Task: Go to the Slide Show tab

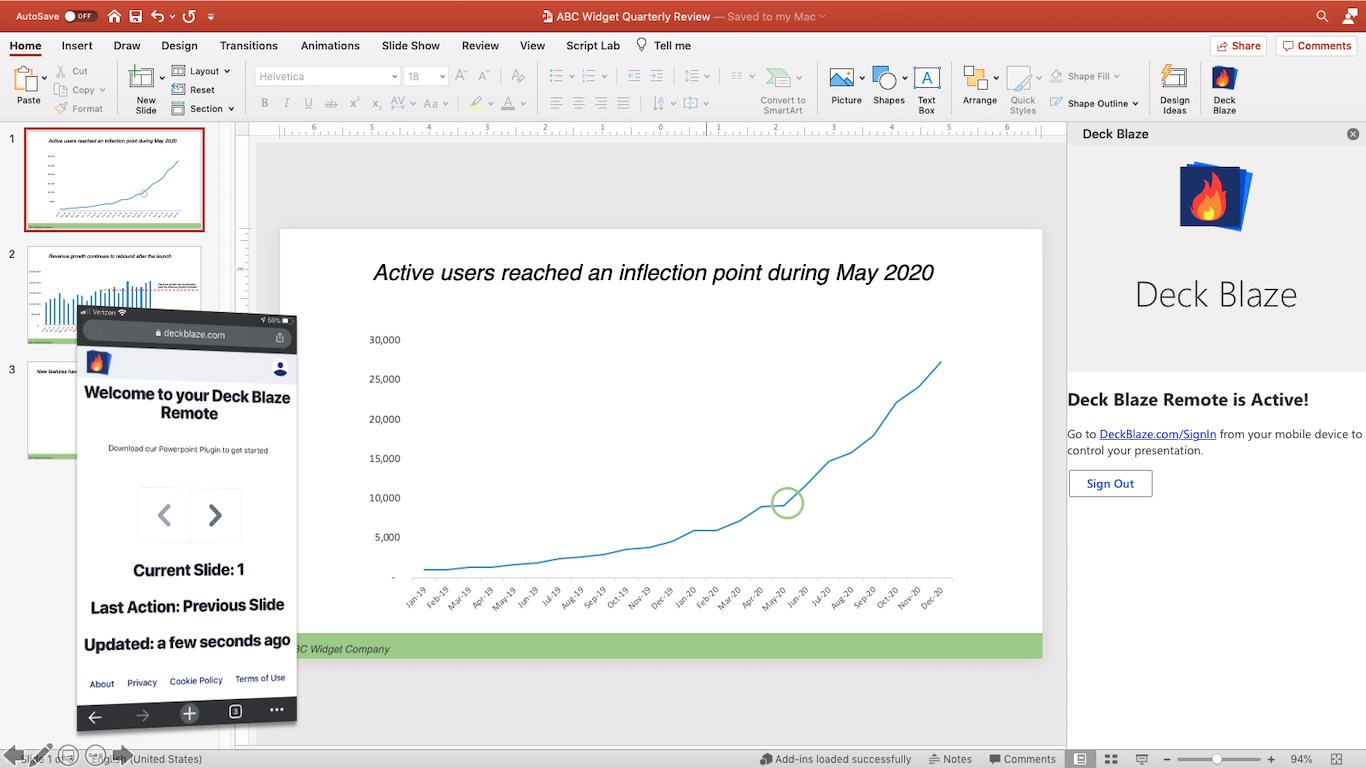Action: point(411,45)
